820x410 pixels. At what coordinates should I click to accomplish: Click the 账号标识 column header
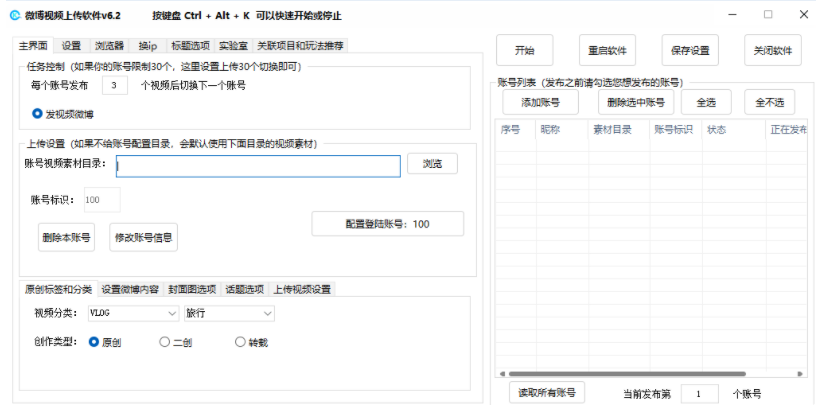pos(676,130)
